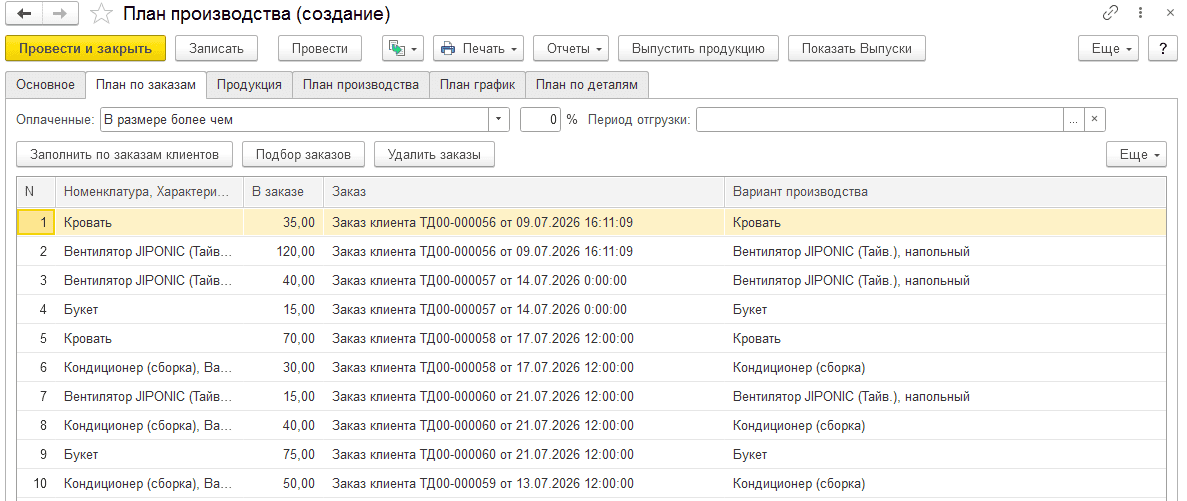Add form to favorites with the star icon
Image resolution: width=1187 pixels, height=501 pixels.
click(101, 13)
